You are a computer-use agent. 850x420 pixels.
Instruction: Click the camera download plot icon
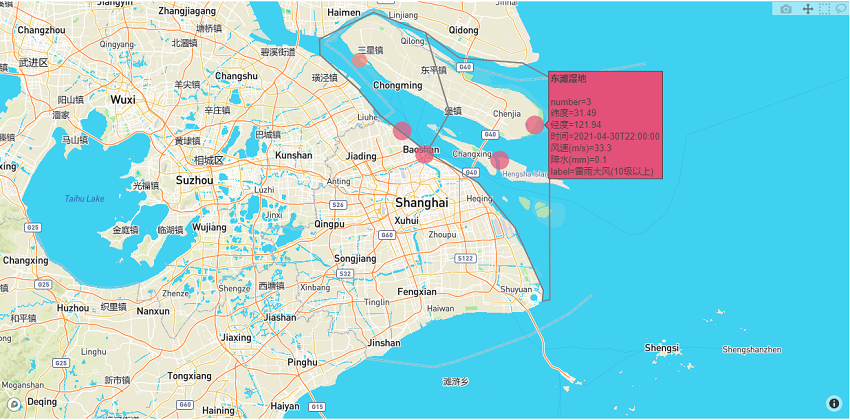click(x=786, y=8)
